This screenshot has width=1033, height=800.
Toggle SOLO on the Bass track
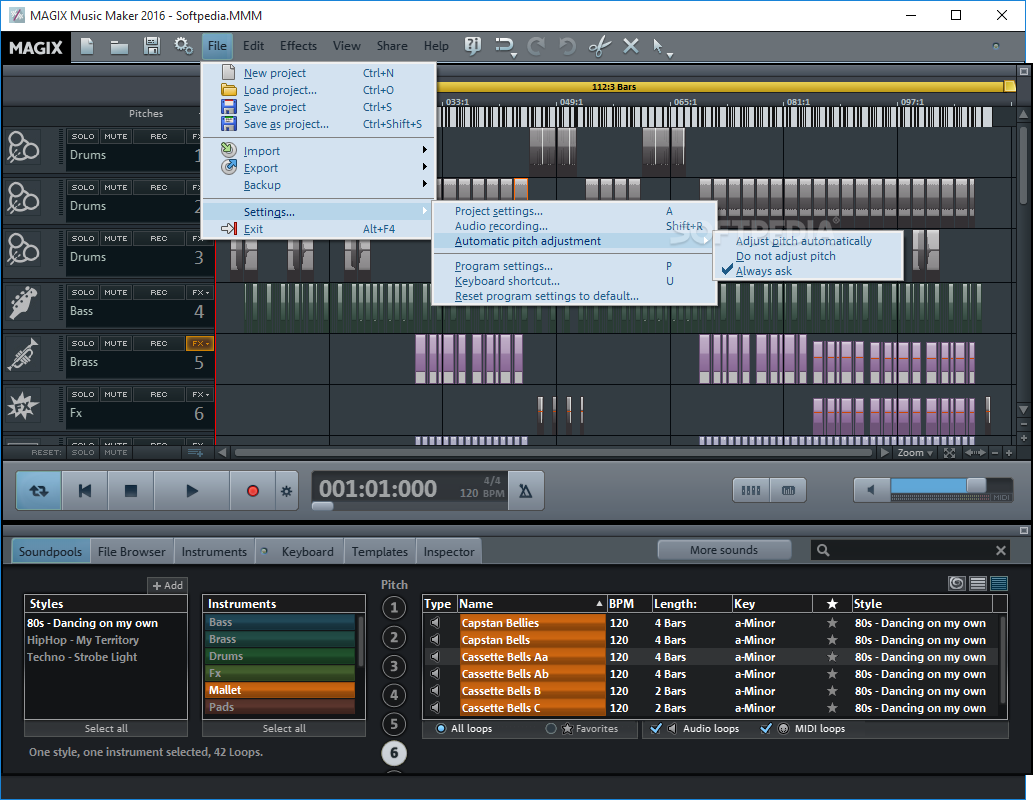[83, 293]
